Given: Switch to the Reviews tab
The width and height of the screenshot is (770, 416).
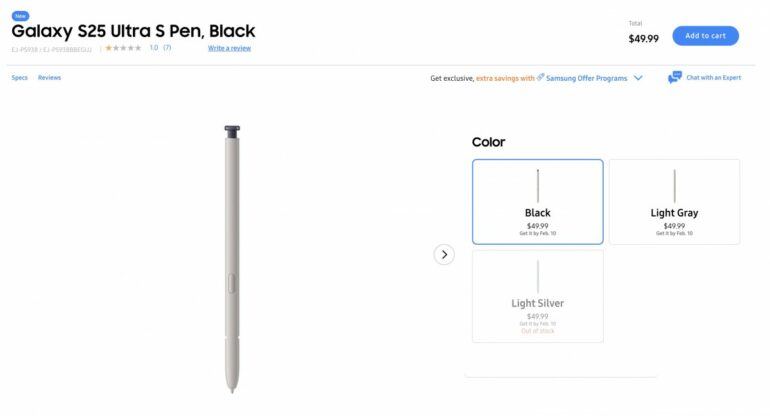Looking at the screenshot, I should click(x=50, y=78).
